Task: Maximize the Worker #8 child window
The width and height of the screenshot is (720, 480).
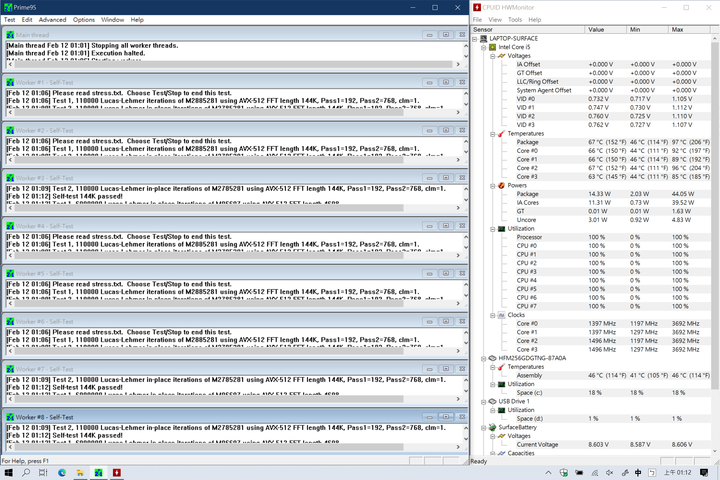Action: (x=446, y=417)
